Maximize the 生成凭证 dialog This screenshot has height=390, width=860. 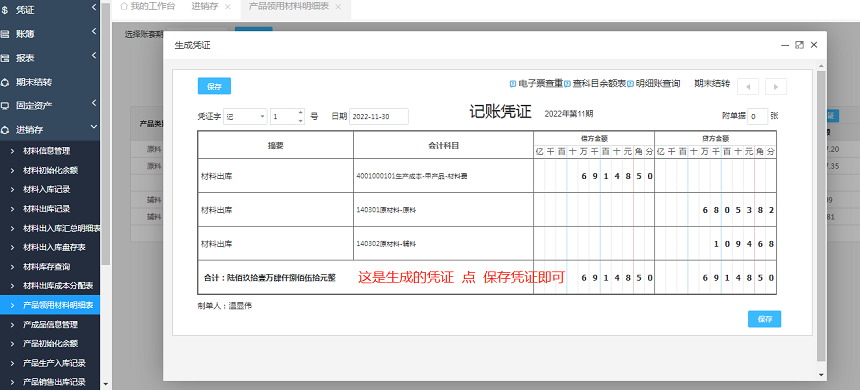(800, 45)
